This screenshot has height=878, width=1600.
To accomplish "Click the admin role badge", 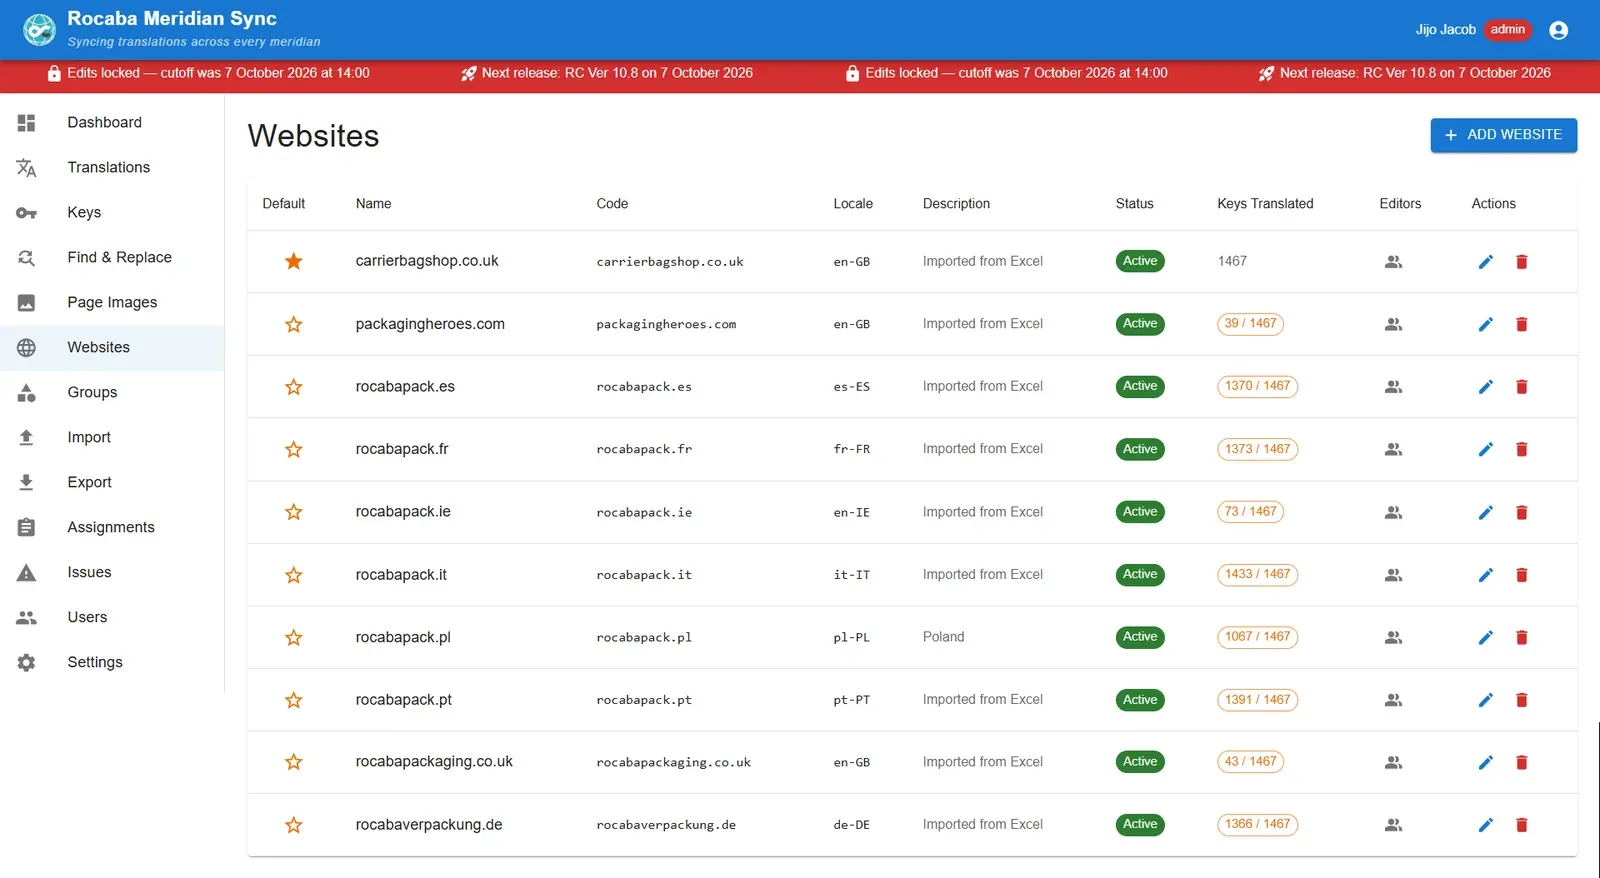I will 1507,30.
